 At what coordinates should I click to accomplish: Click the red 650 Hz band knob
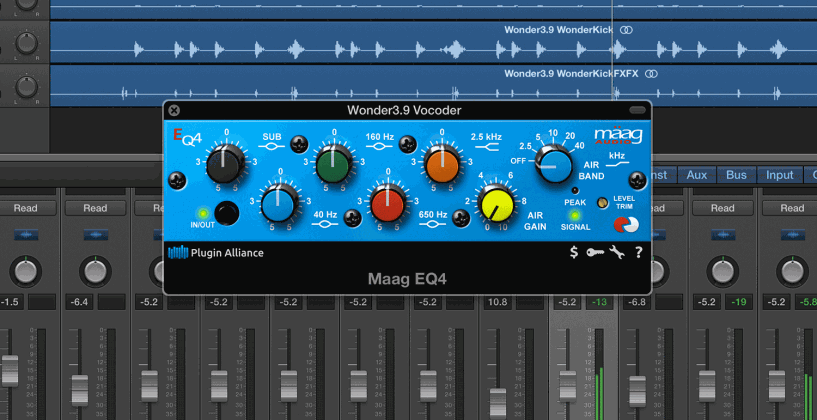(x=388, y=204)
